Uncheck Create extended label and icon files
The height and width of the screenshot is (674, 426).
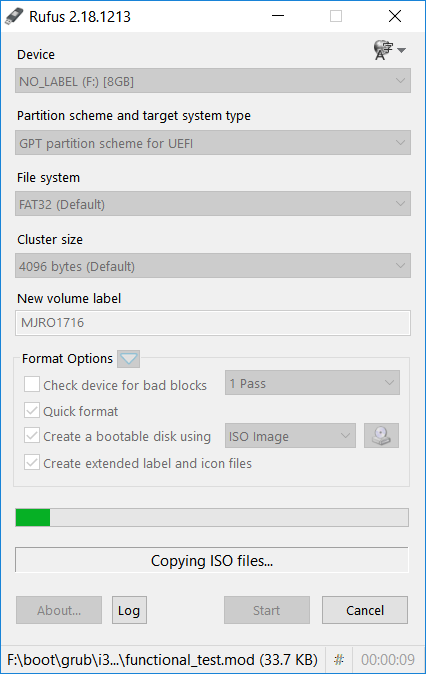tap(32, 463)
